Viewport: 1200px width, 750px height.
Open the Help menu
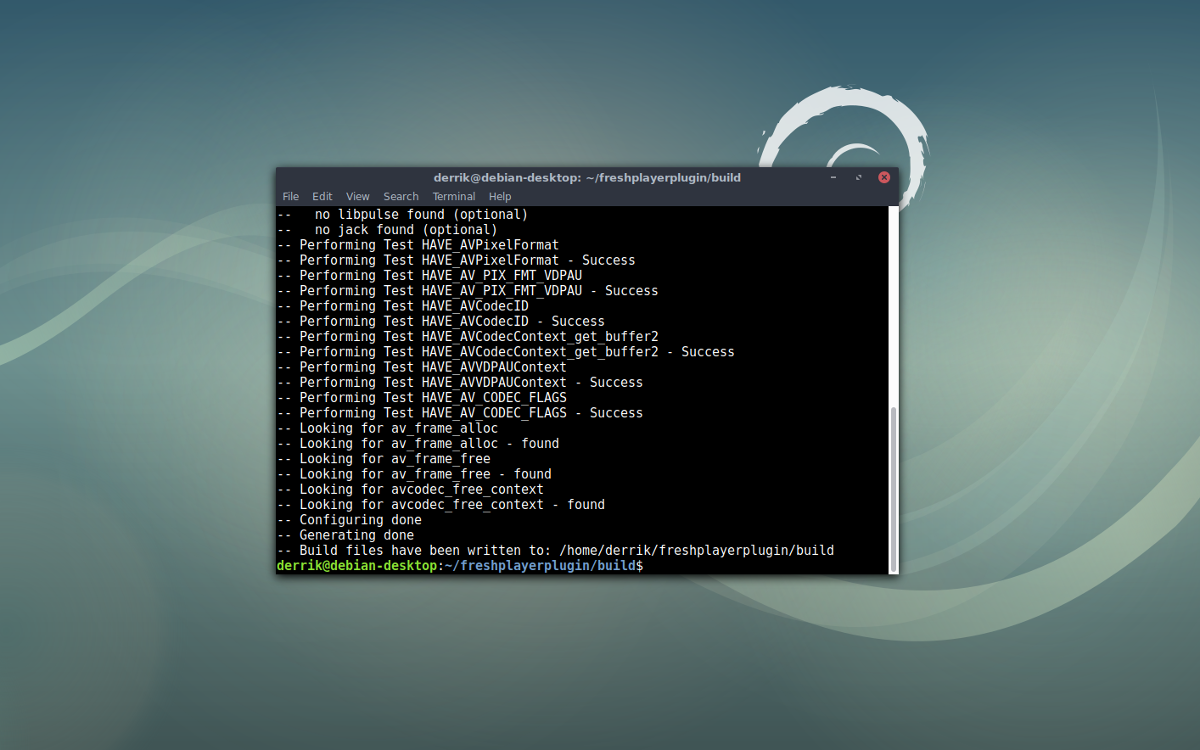[500, 197]
